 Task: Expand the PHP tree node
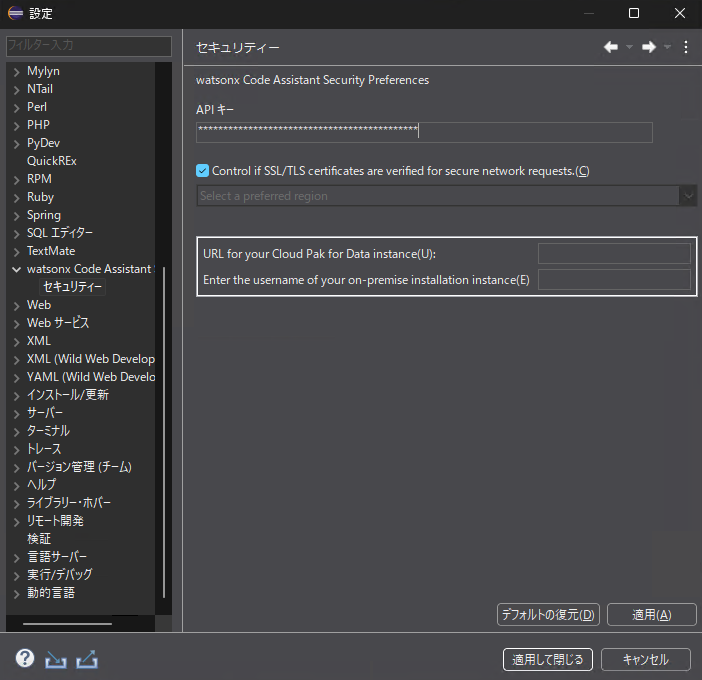point(17,125)
